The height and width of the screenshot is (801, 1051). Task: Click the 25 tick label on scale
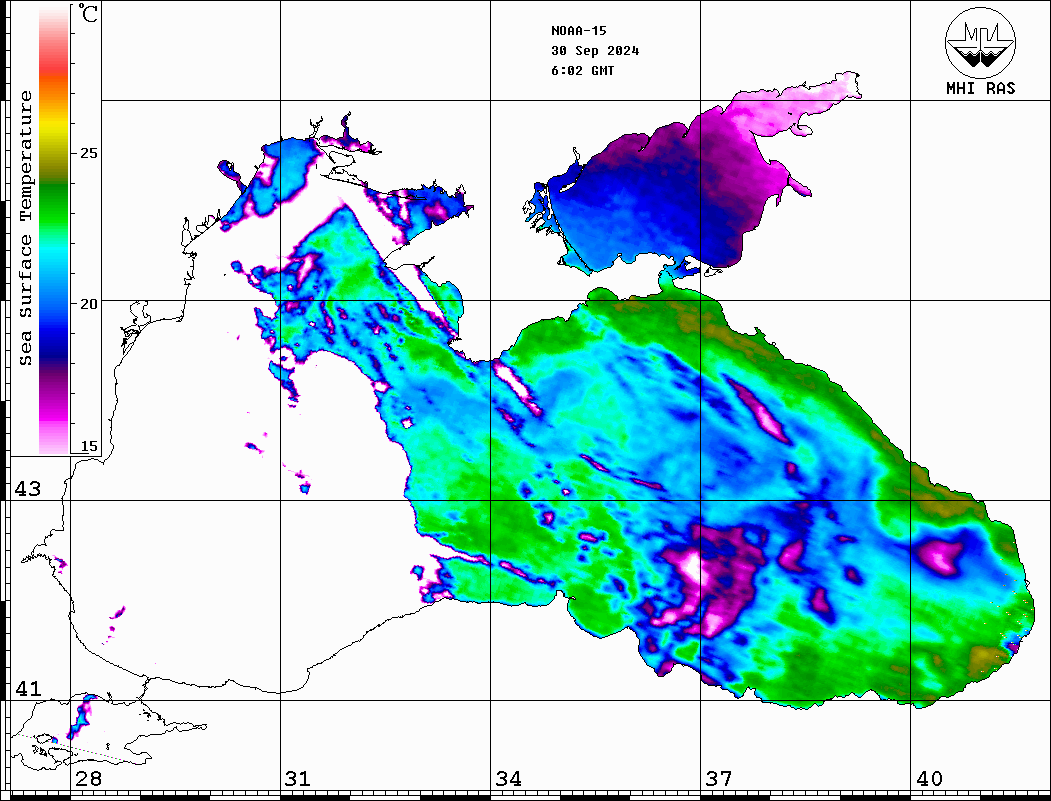[88, 153]
